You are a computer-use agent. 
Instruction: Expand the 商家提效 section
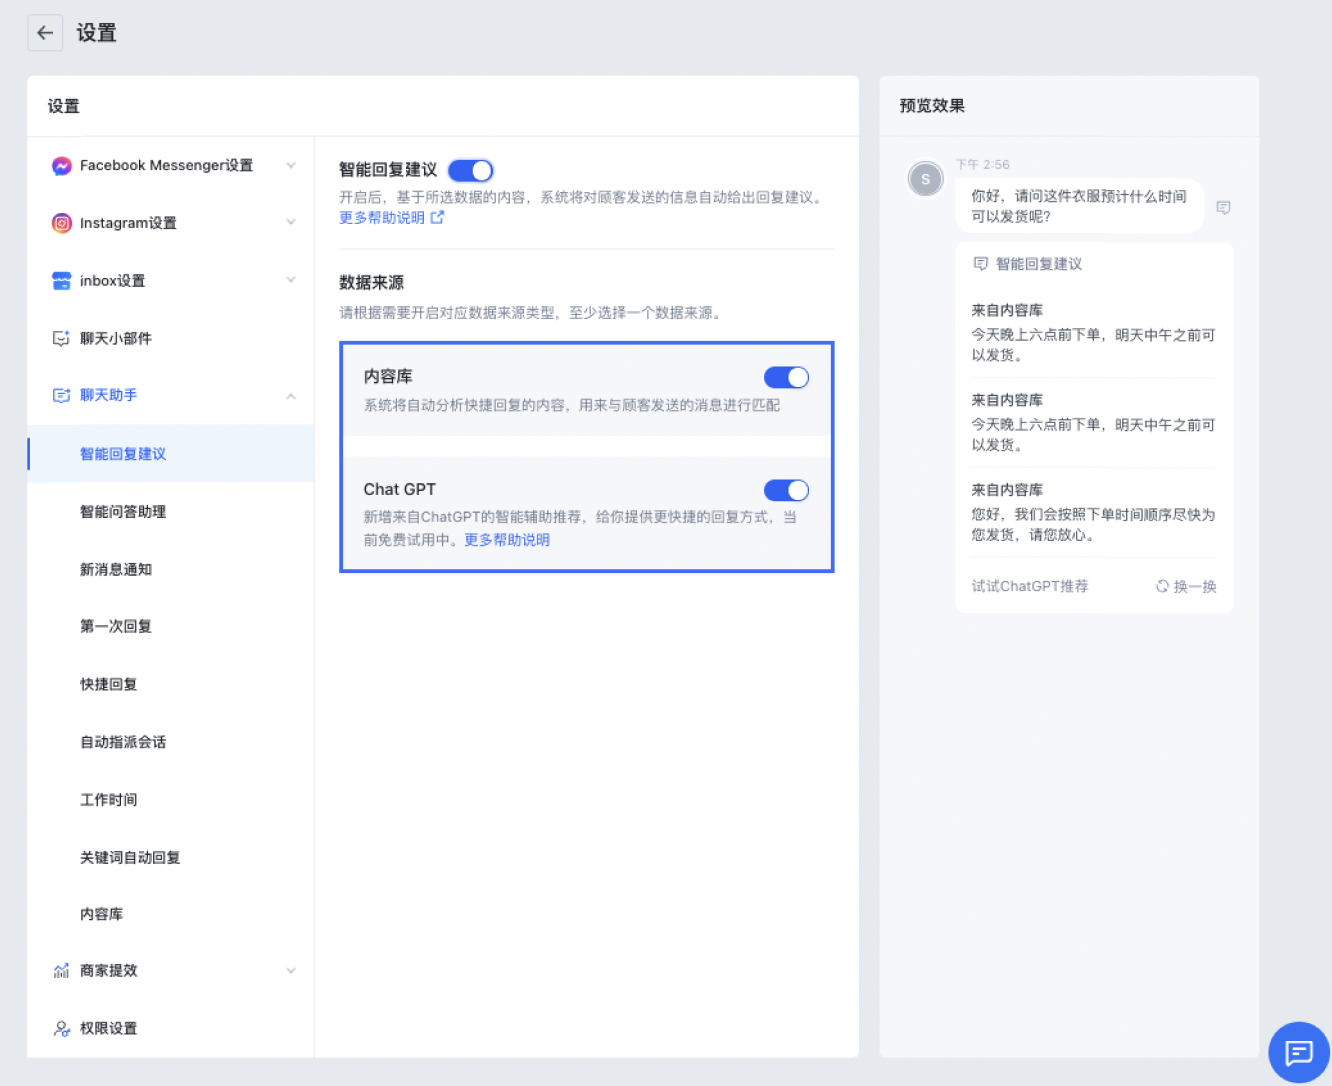coord(290,970)
